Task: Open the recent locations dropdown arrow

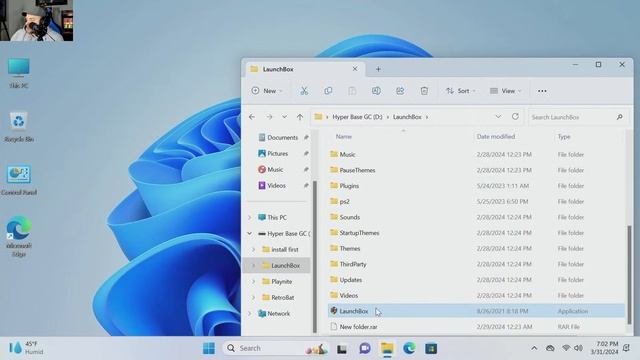Action: [284, 117]
